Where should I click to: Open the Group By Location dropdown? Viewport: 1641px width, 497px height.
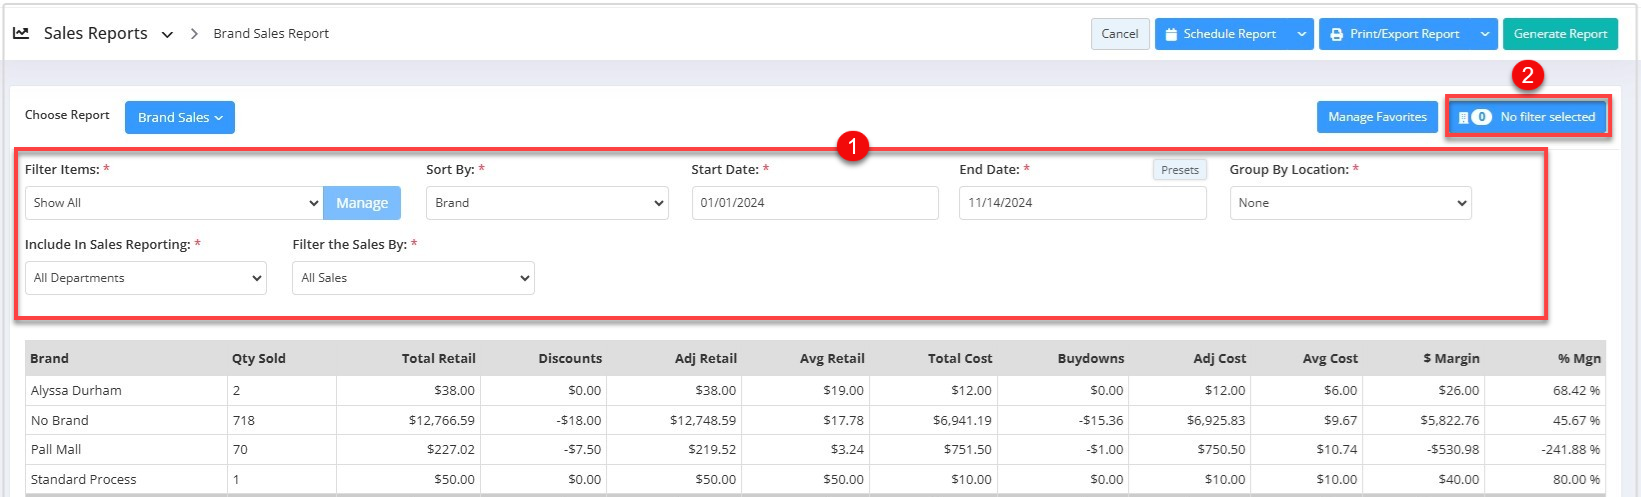tap(1350, 203)
